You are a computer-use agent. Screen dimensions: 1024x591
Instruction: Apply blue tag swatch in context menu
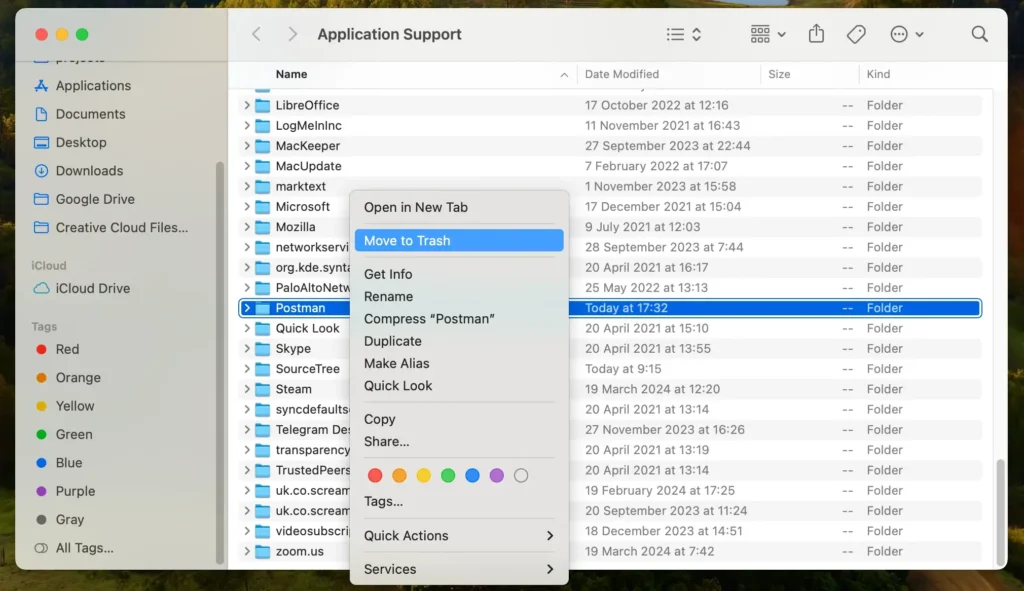pos(472,475)
